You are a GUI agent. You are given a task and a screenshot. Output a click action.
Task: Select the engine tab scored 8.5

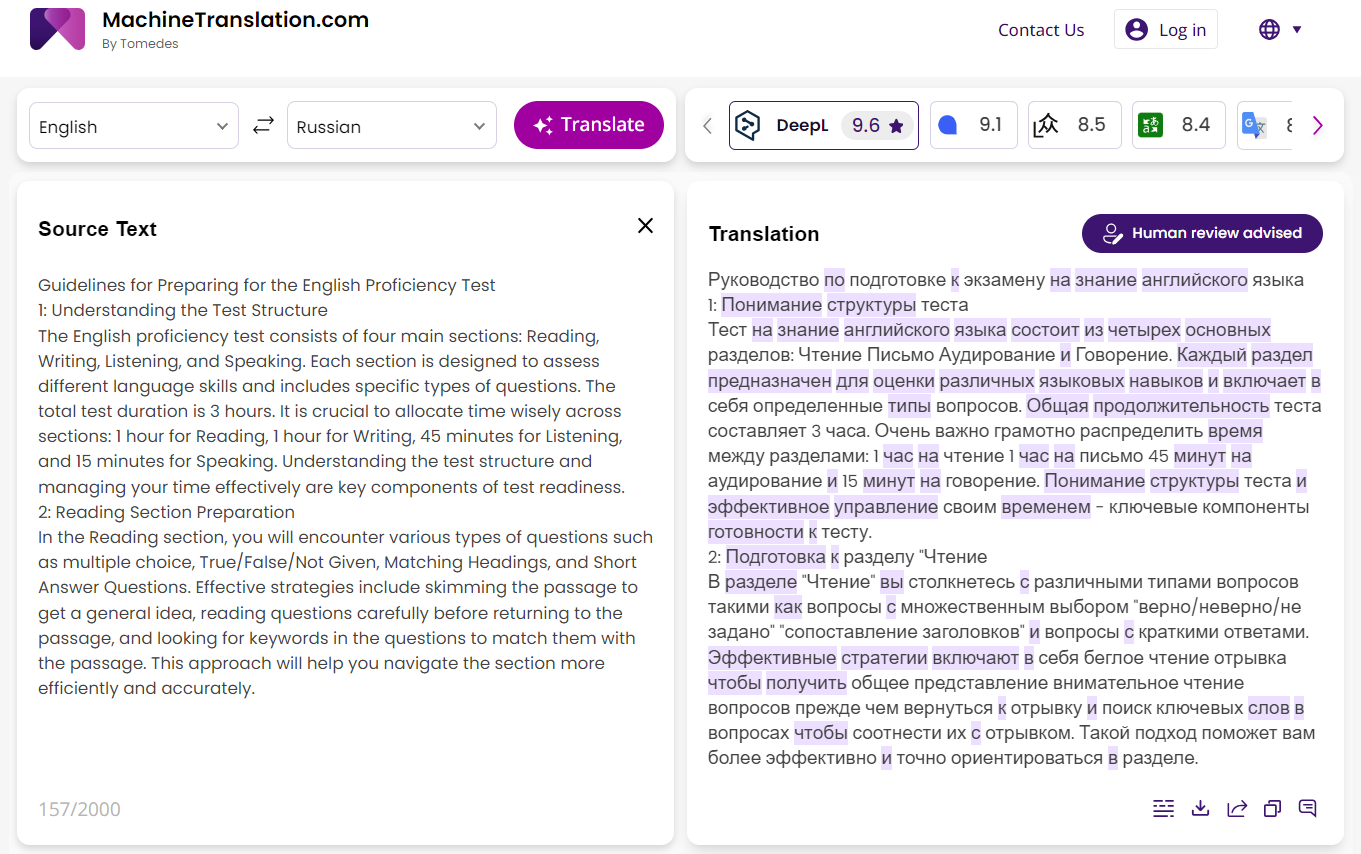coord(1075,125)
